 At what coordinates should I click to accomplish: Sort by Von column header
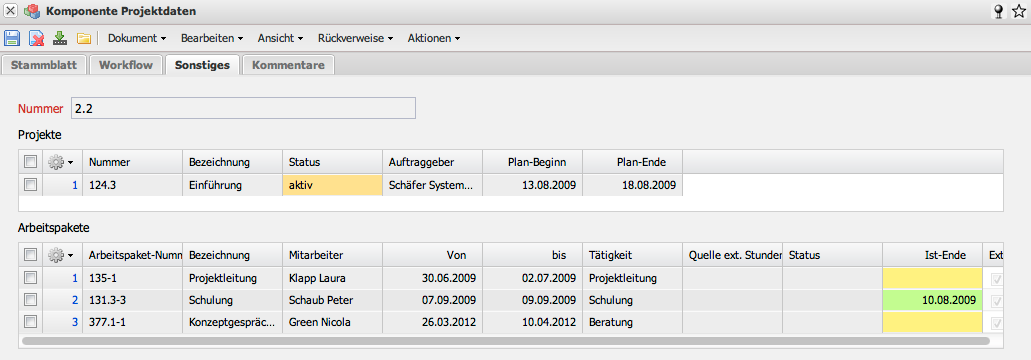coord(432,255)
